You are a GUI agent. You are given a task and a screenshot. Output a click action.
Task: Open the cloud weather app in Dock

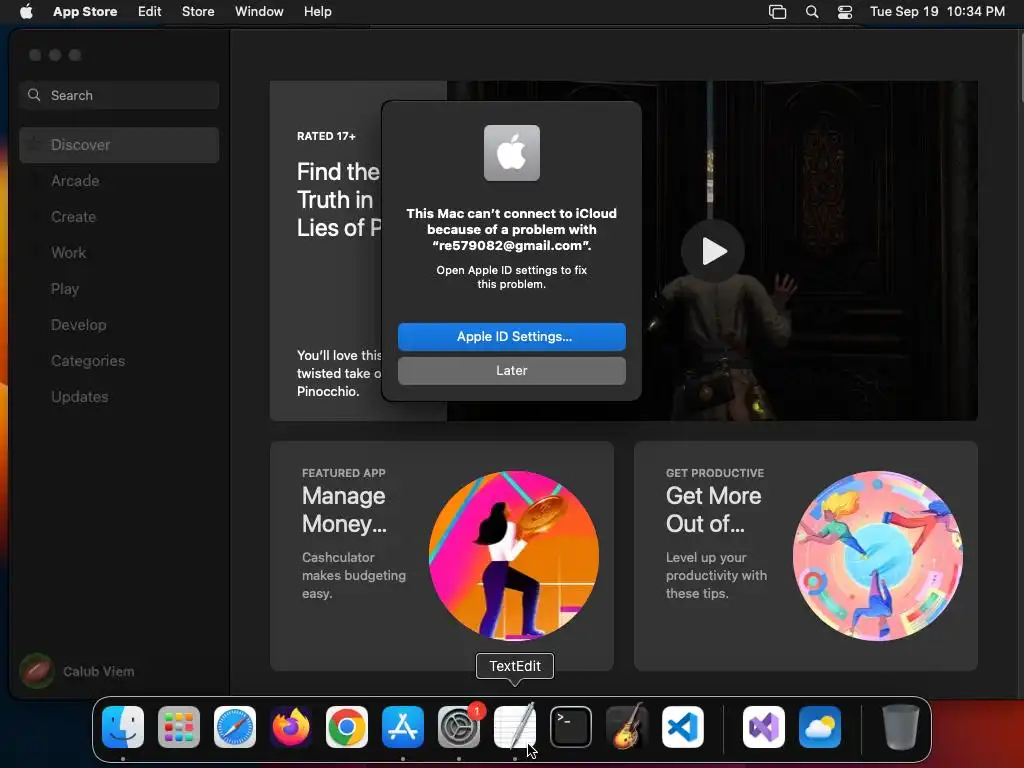tap(820, 727)
